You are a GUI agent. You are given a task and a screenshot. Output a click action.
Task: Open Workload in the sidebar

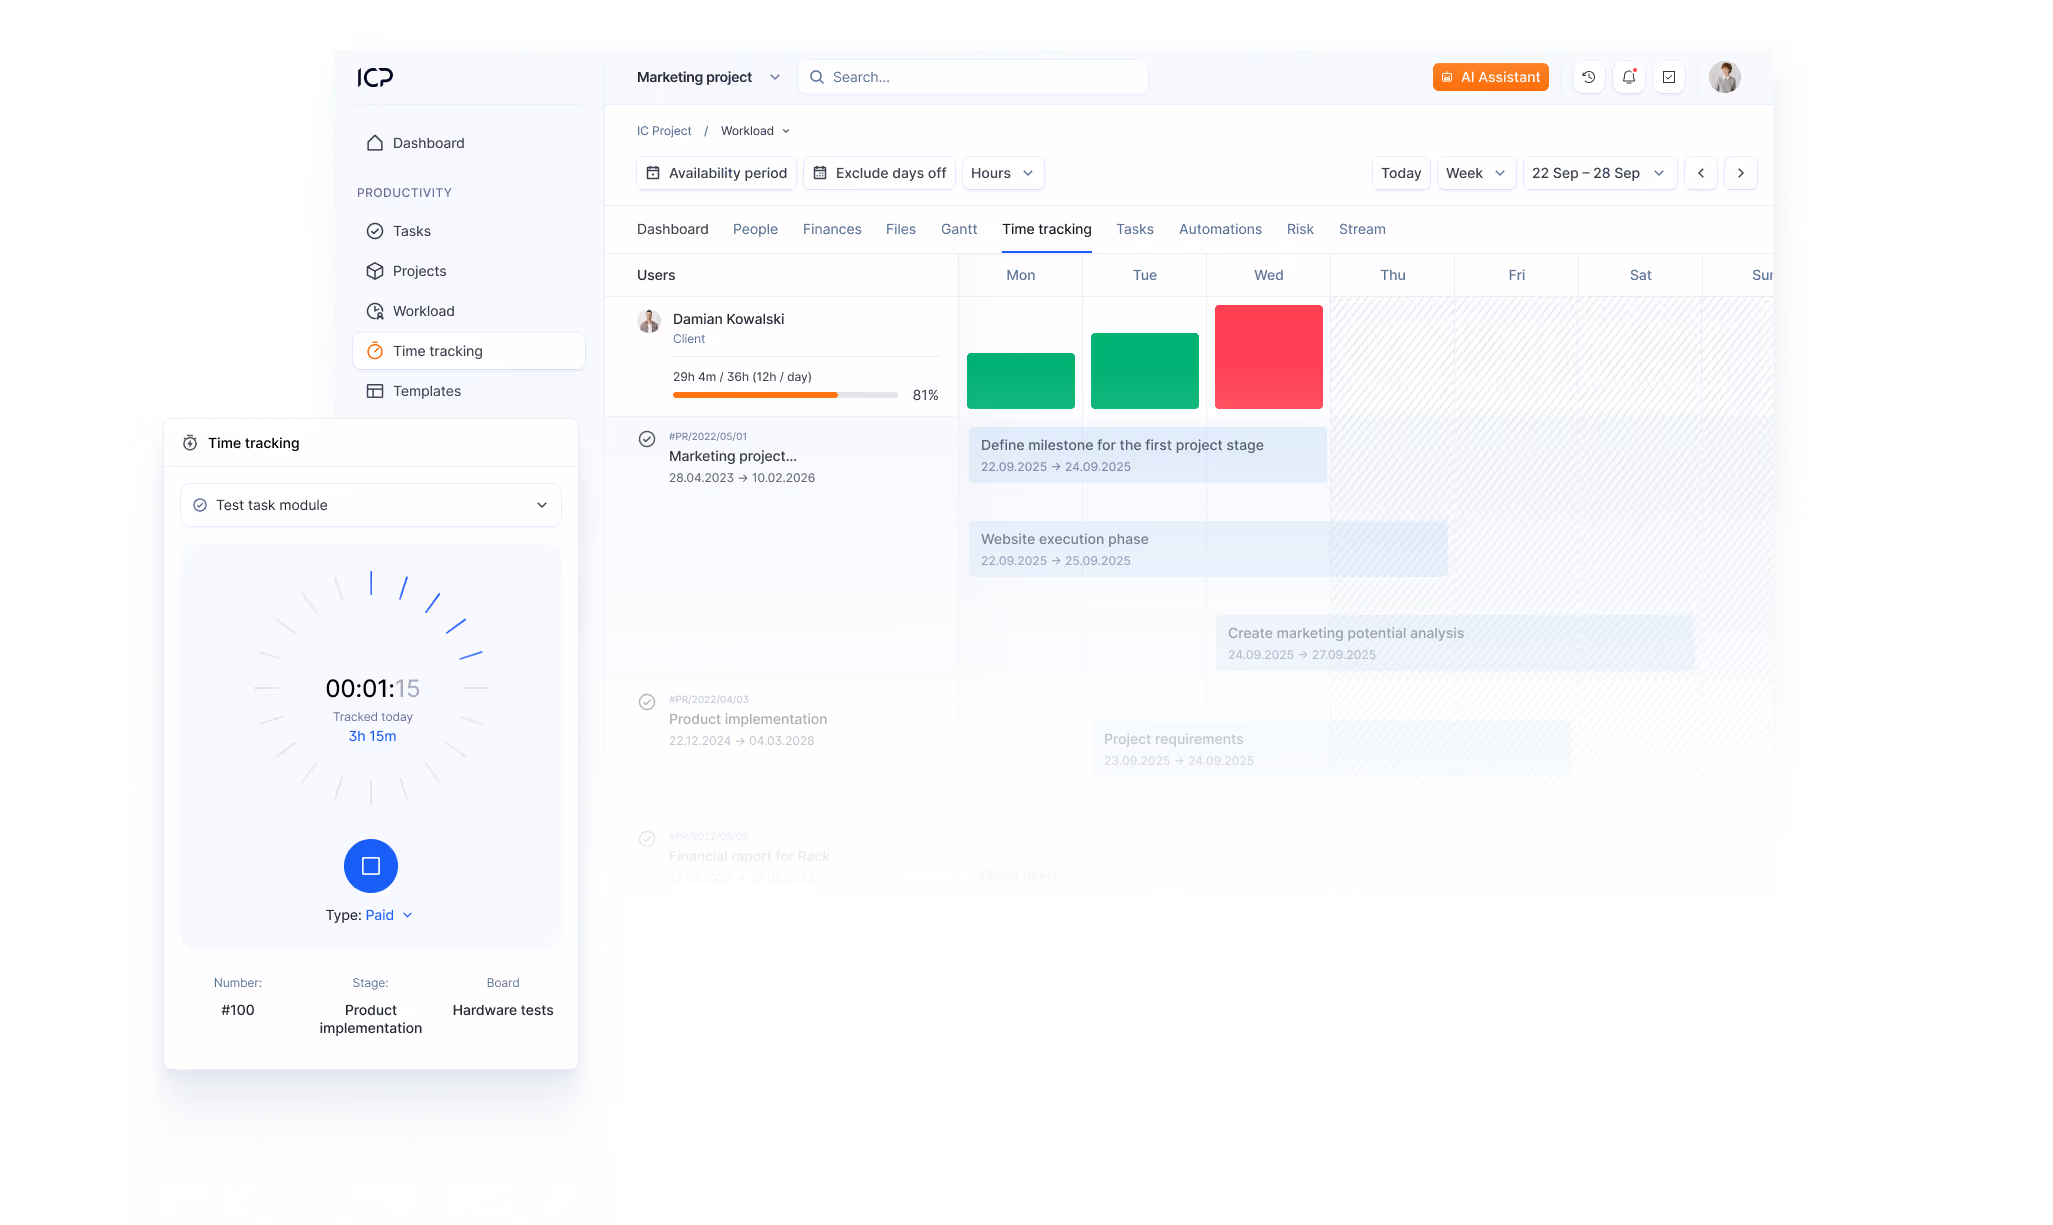pos(423,311)
